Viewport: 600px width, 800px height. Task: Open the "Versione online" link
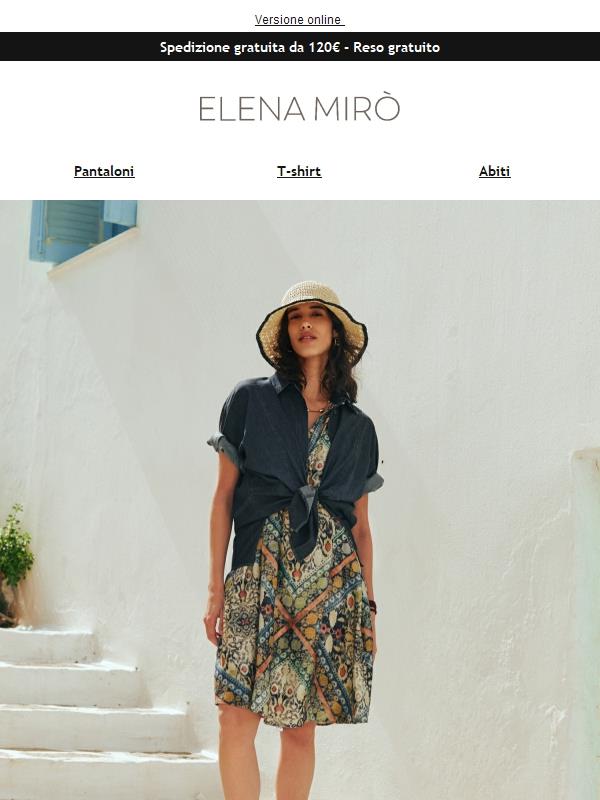pos(299,20)
